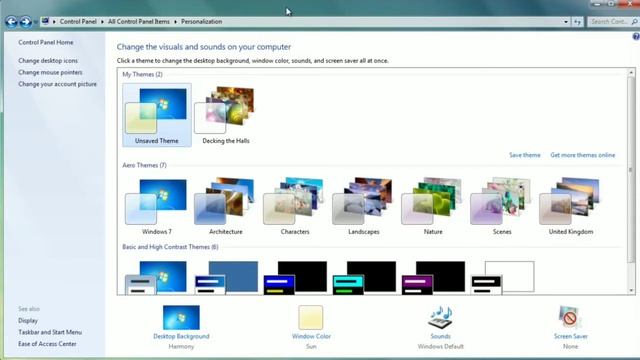Choose the Windows Classic blue theme
640x360 pixels.
click(x=226, y=278)
